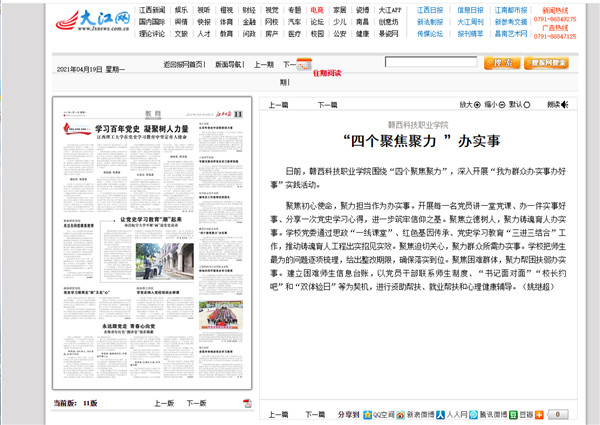Open 房产 nav link
The height and width of the screenshot is (425, 600).
click(271, 34)
